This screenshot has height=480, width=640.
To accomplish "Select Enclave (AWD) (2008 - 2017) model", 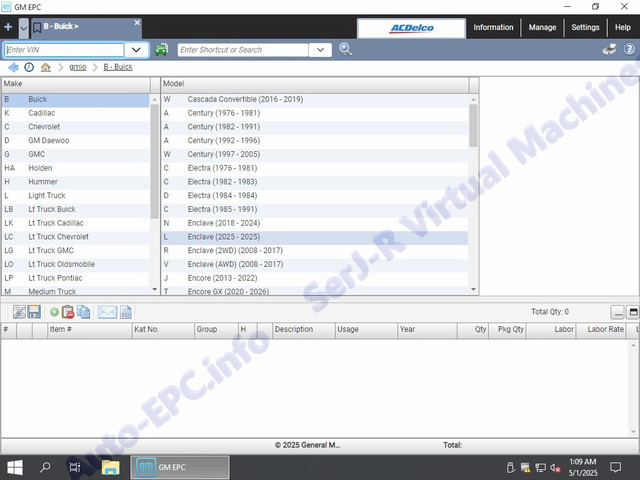I will (315, 264).
